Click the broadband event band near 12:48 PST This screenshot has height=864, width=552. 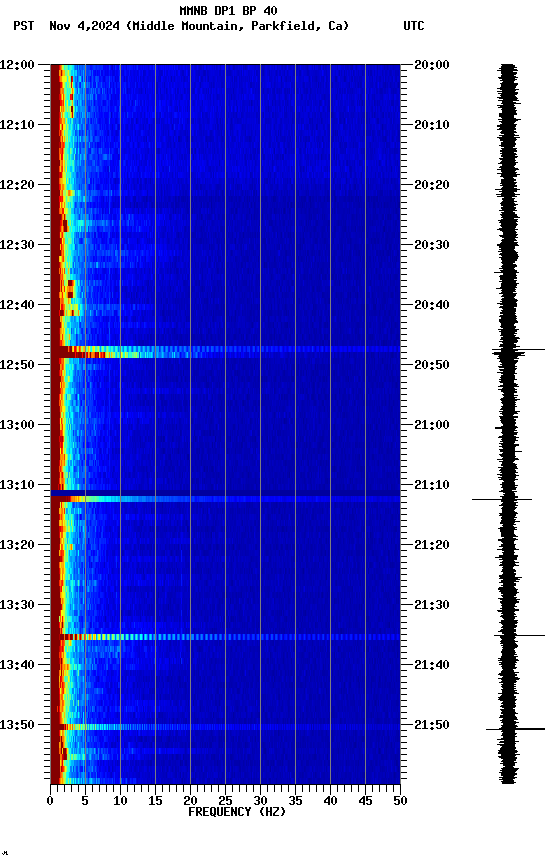click(x=225, y=352)
